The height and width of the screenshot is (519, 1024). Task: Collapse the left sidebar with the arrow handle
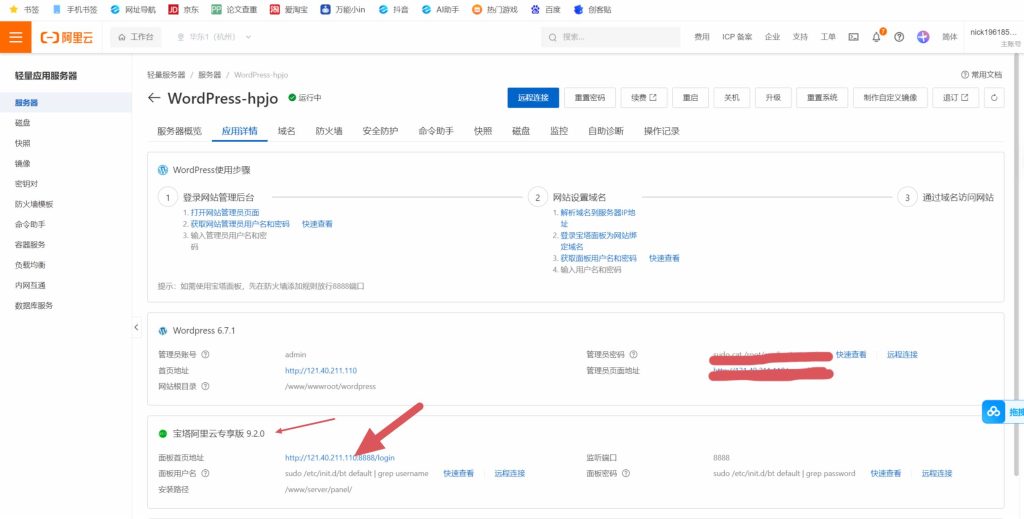(136, 328)
